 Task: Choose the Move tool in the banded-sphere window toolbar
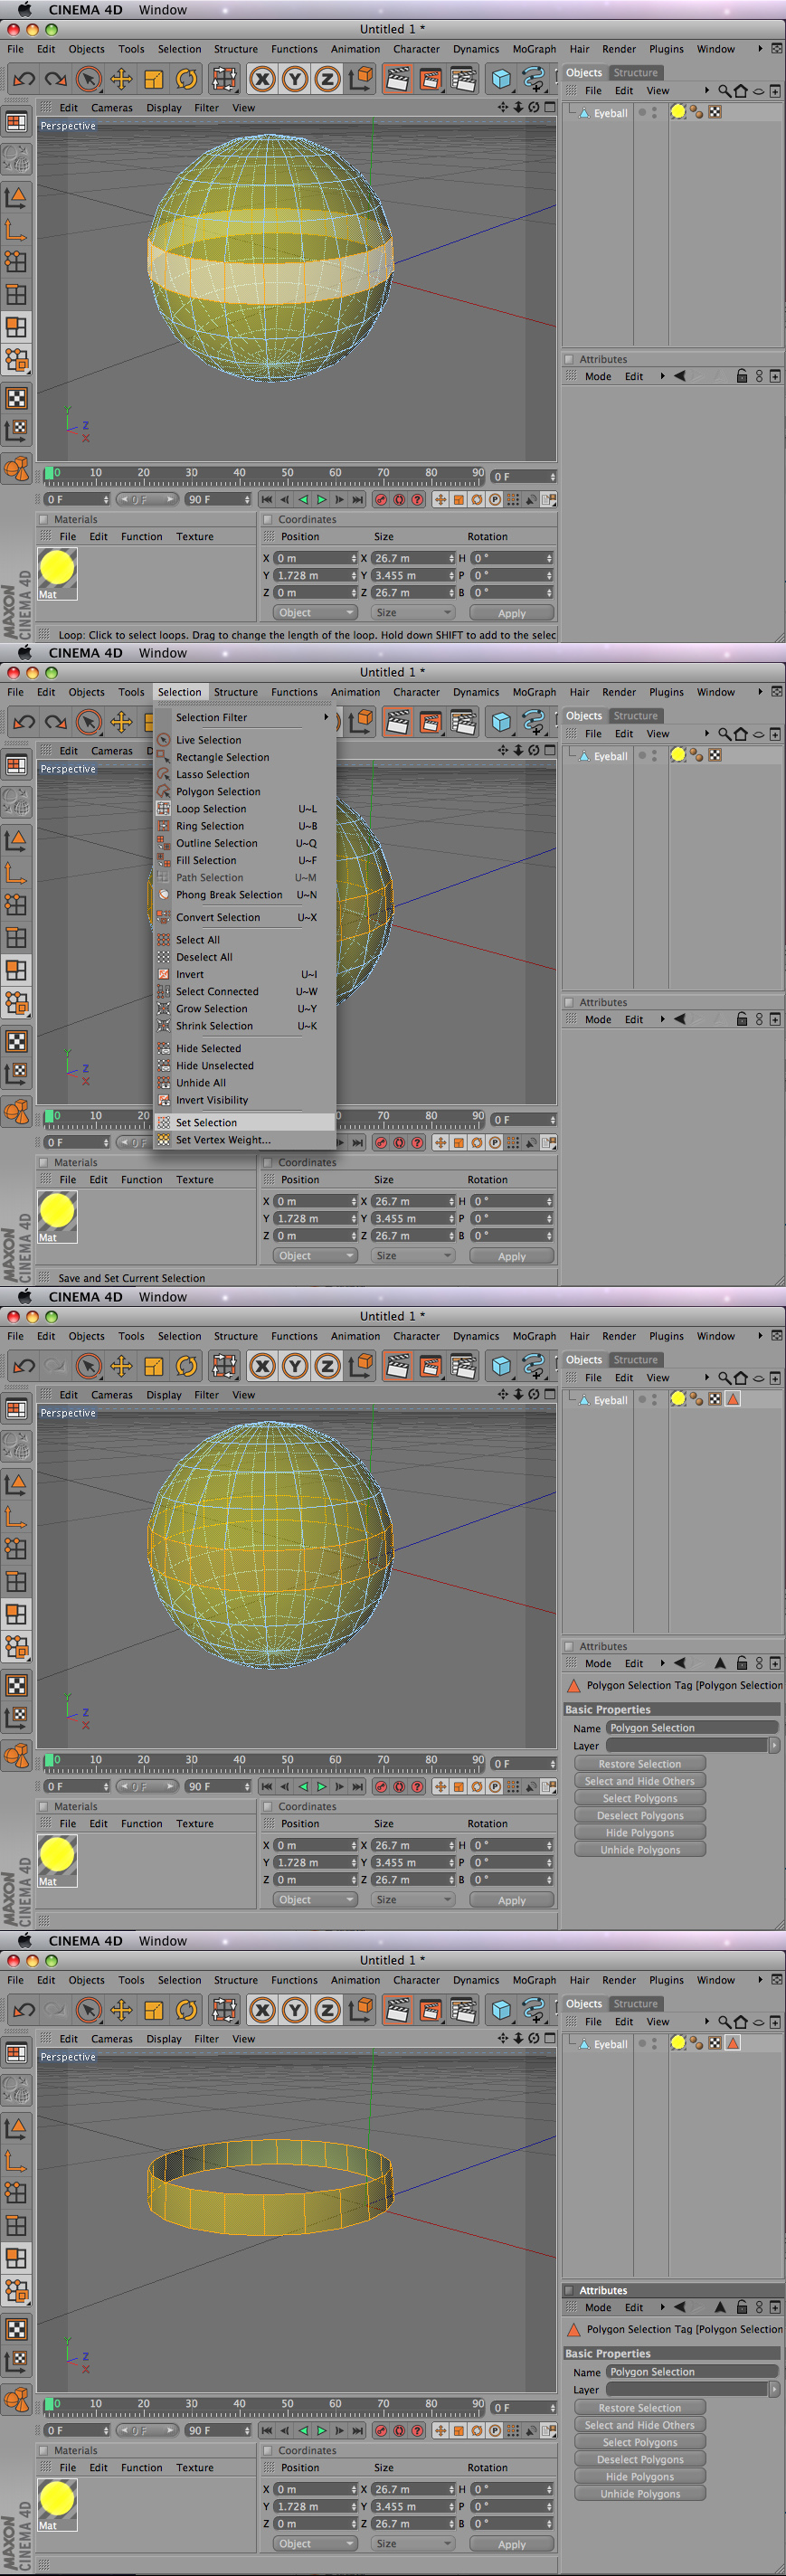[121, 79]
